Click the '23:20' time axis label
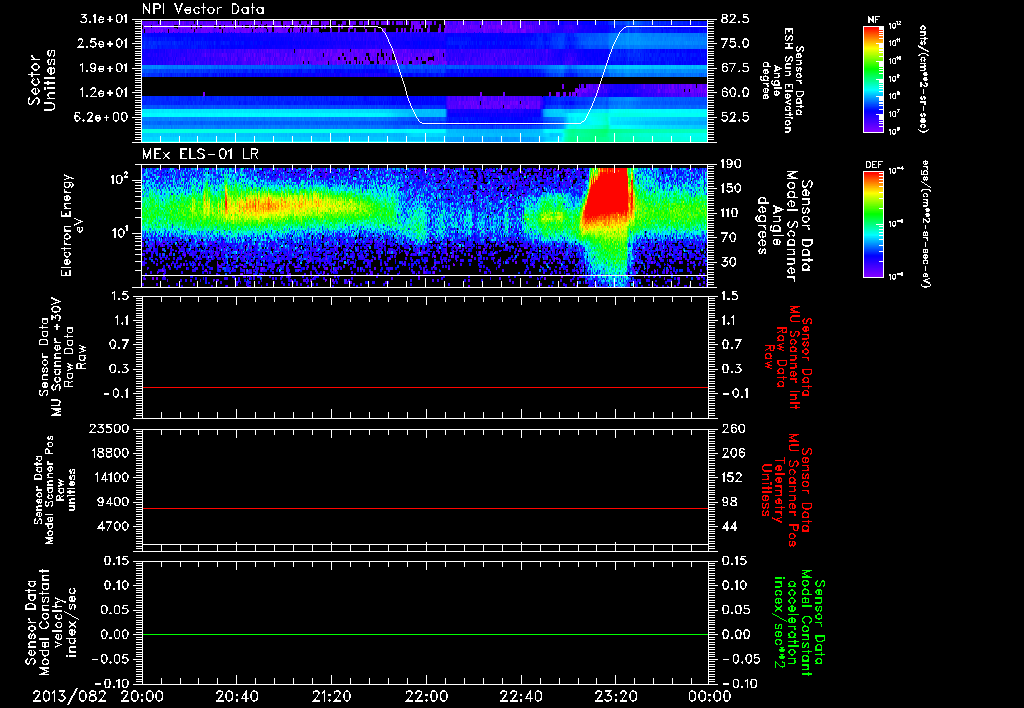The height and width of the screenshot is (708, 1024). click(616, 696)
